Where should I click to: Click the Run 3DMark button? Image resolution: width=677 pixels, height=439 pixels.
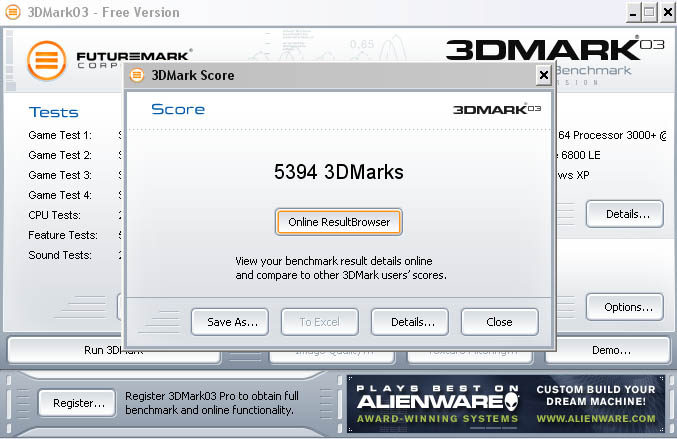coord(114,350)
